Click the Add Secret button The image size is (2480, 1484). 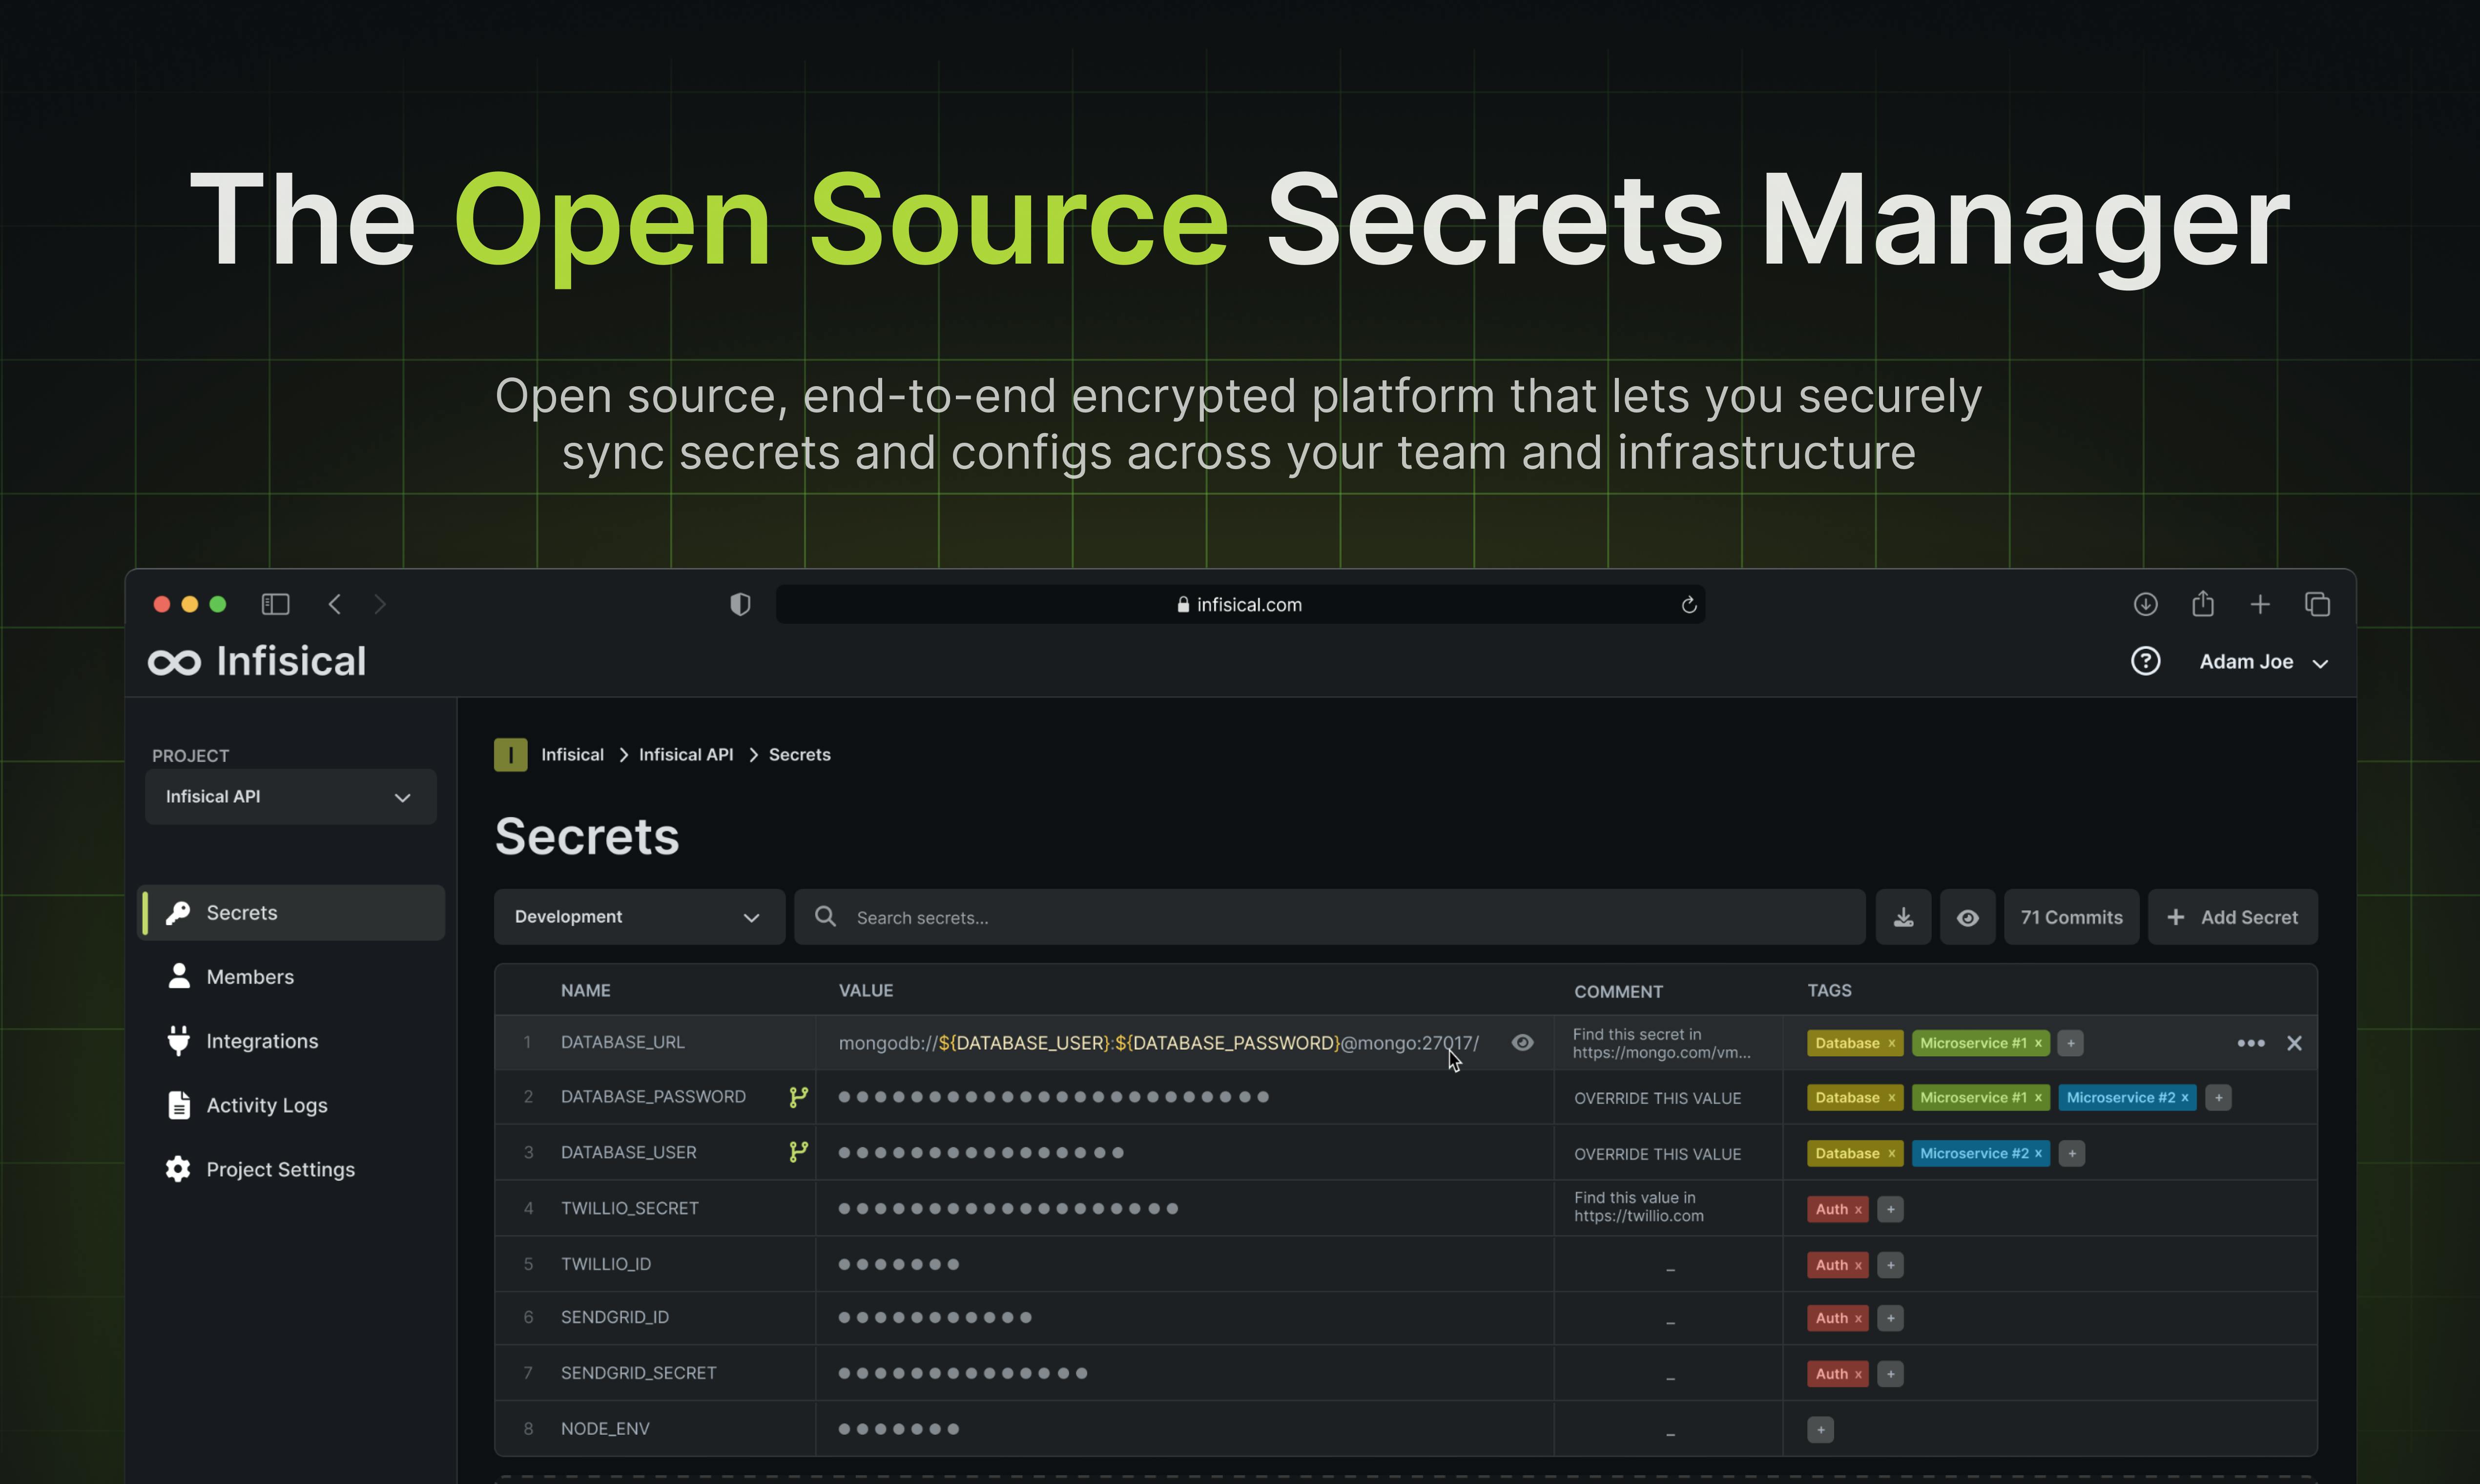click(2232, 917)
